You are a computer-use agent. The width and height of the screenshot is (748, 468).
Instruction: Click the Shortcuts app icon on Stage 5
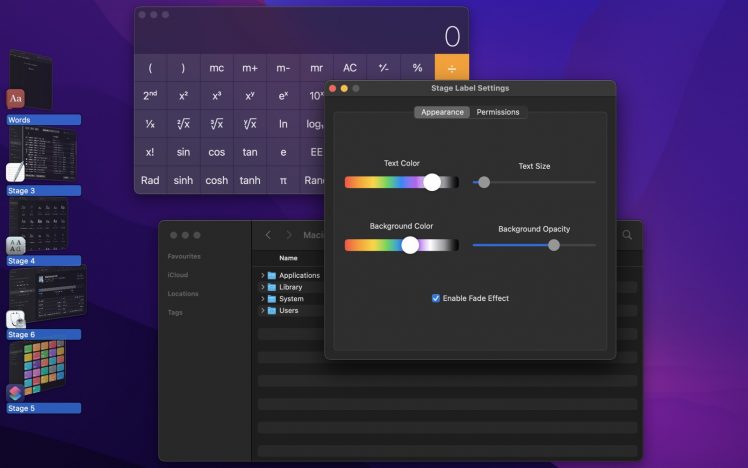[15, 392]
